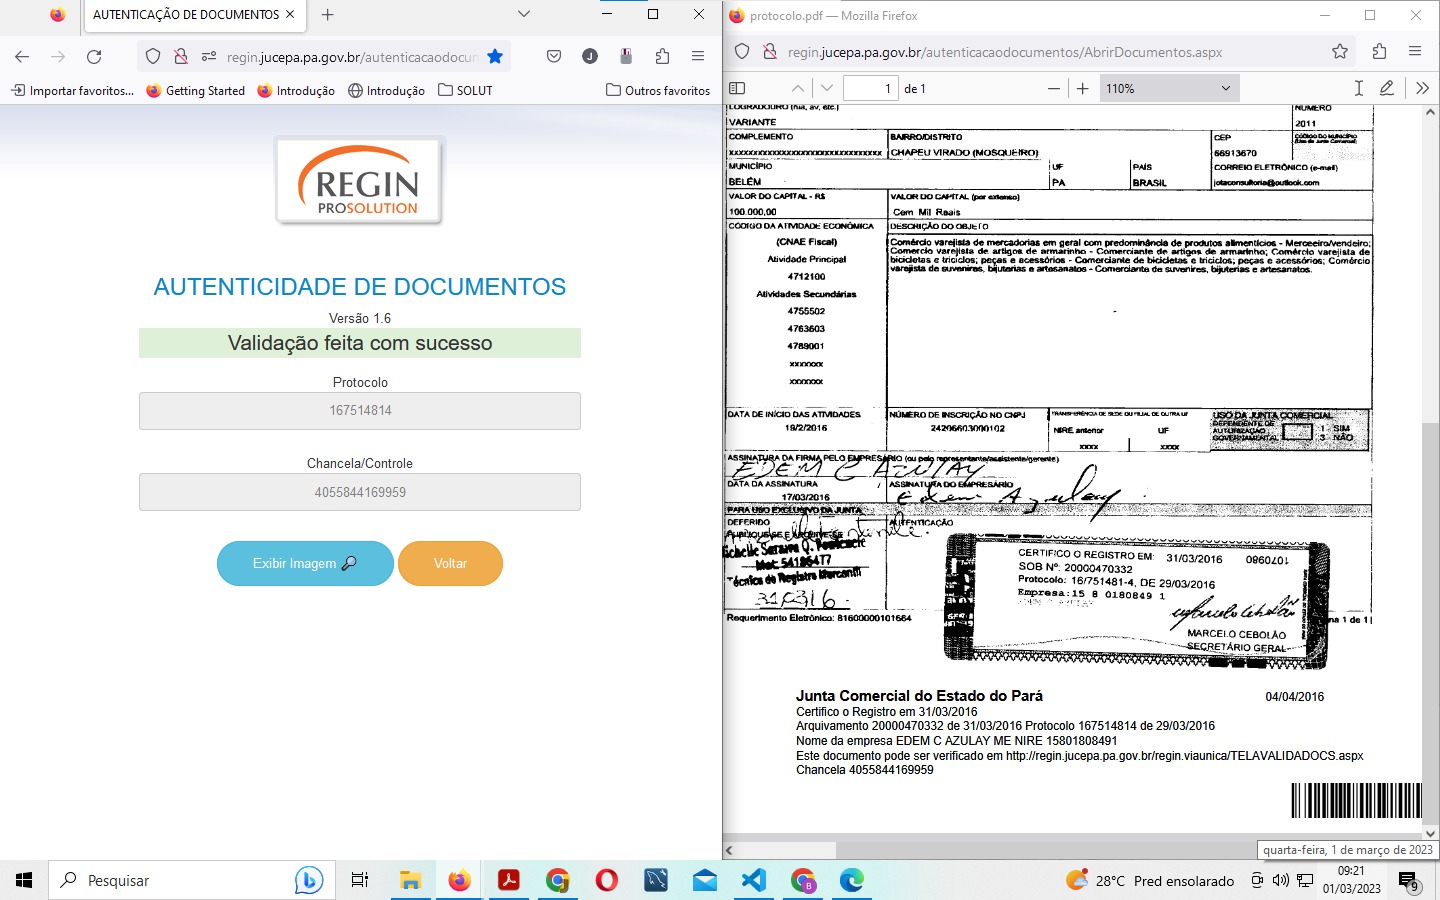The width and height of the screenshot is (1440, 900).
Task: Open Adobe Acrobat from the taskbar
Action: click(508, 880)
